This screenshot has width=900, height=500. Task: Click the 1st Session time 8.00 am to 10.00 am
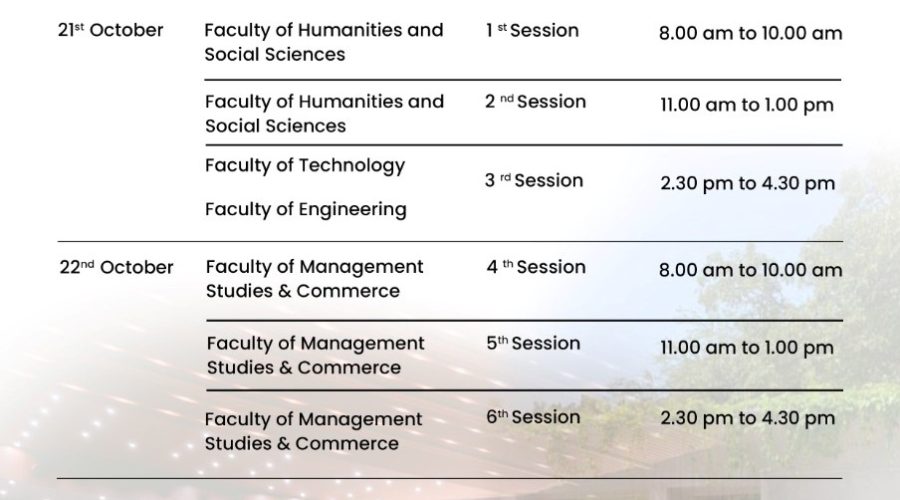pyautogui.click(x=750, y=33)
